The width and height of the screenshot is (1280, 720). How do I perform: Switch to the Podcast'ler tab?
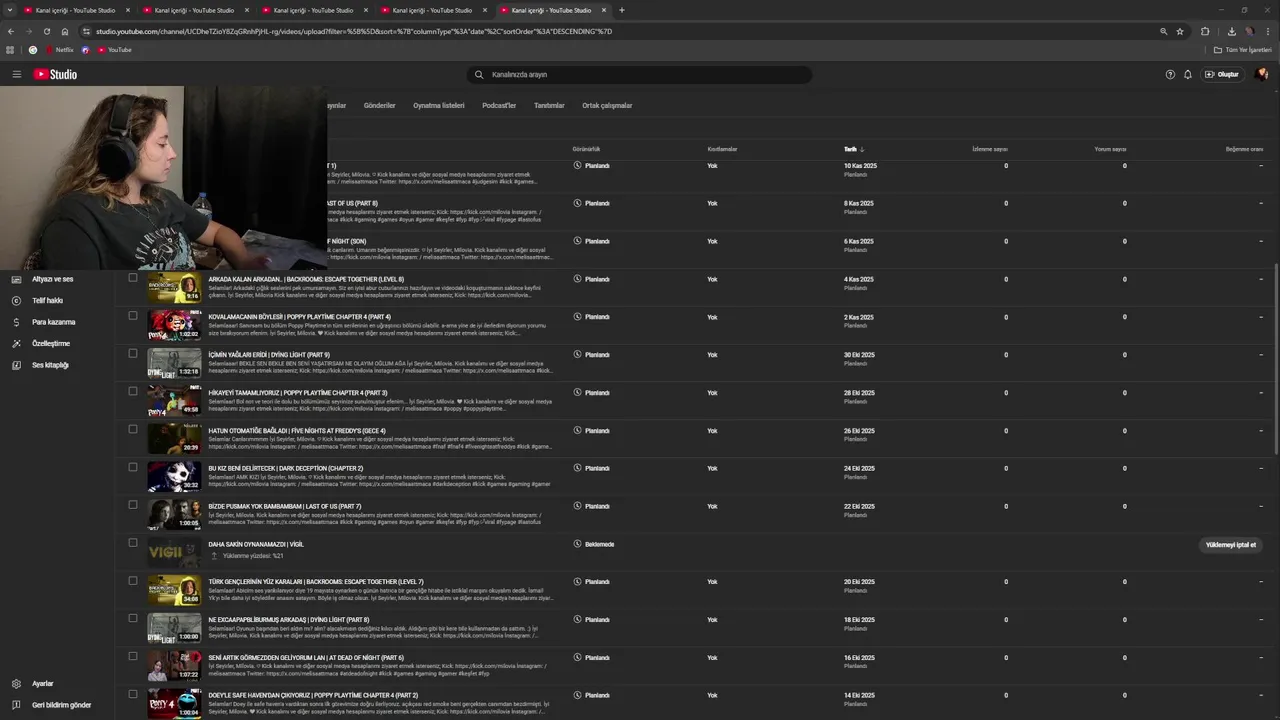click(499, 105)
